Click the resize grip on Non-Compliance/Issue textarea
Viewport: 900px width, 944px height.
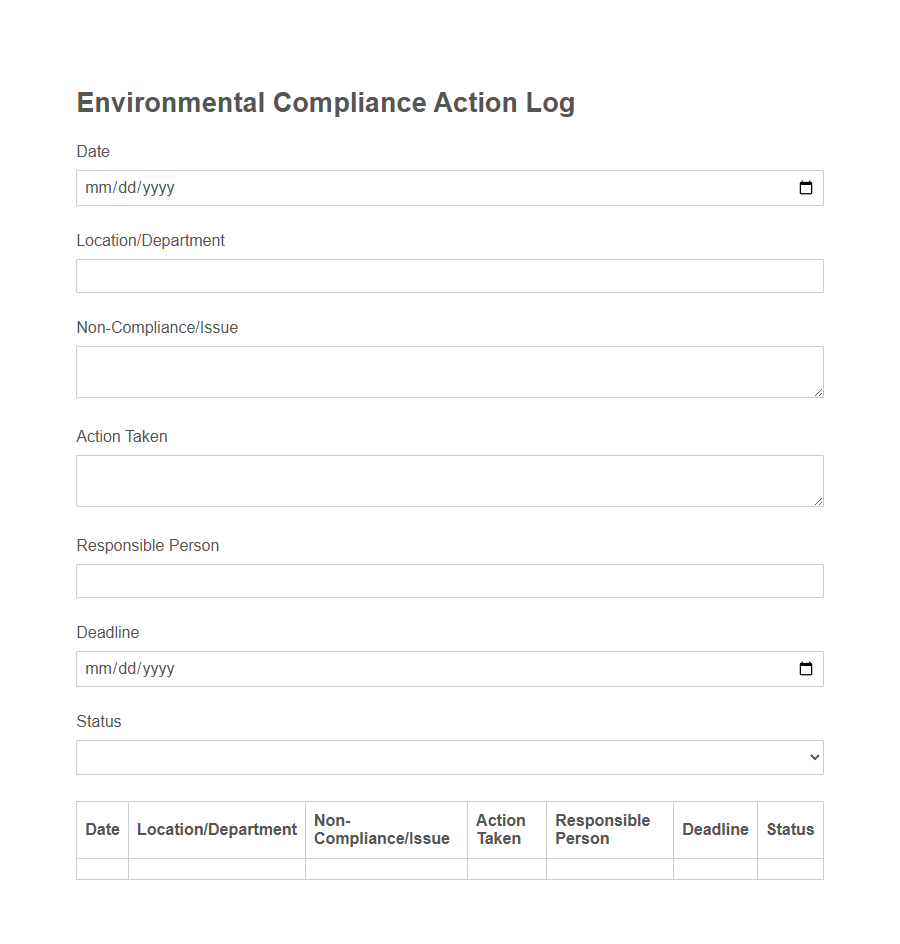pyautogui.click(x=818, y=393)
